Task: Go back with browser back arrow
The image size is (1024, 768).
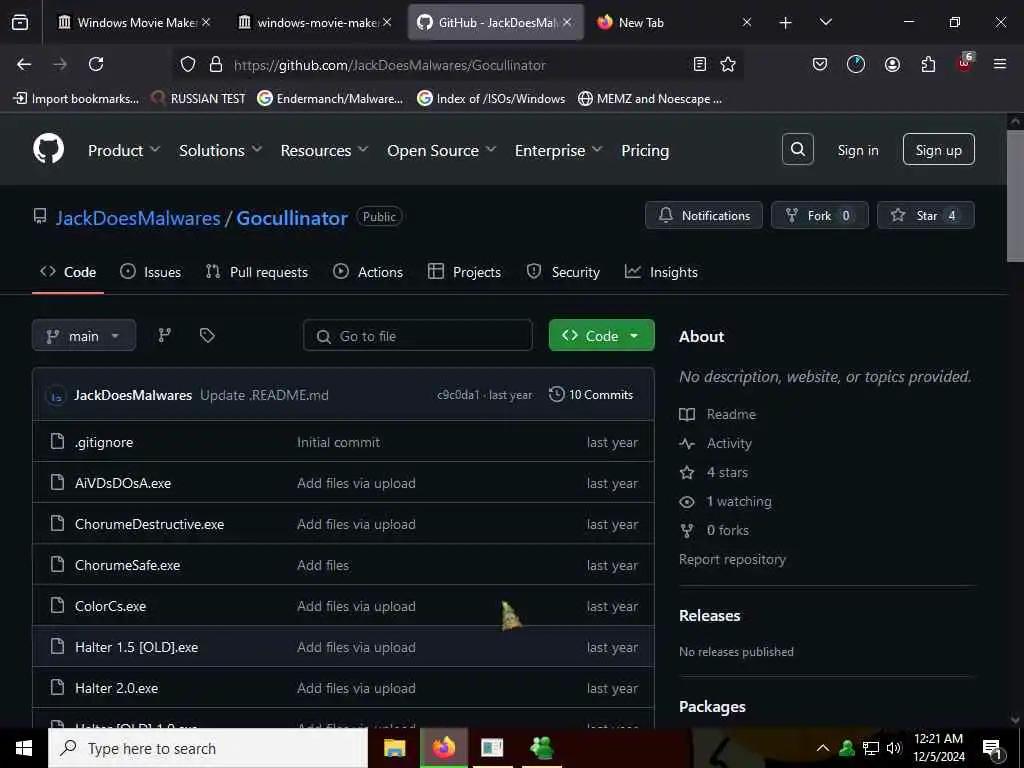Action: click(24, 64)
